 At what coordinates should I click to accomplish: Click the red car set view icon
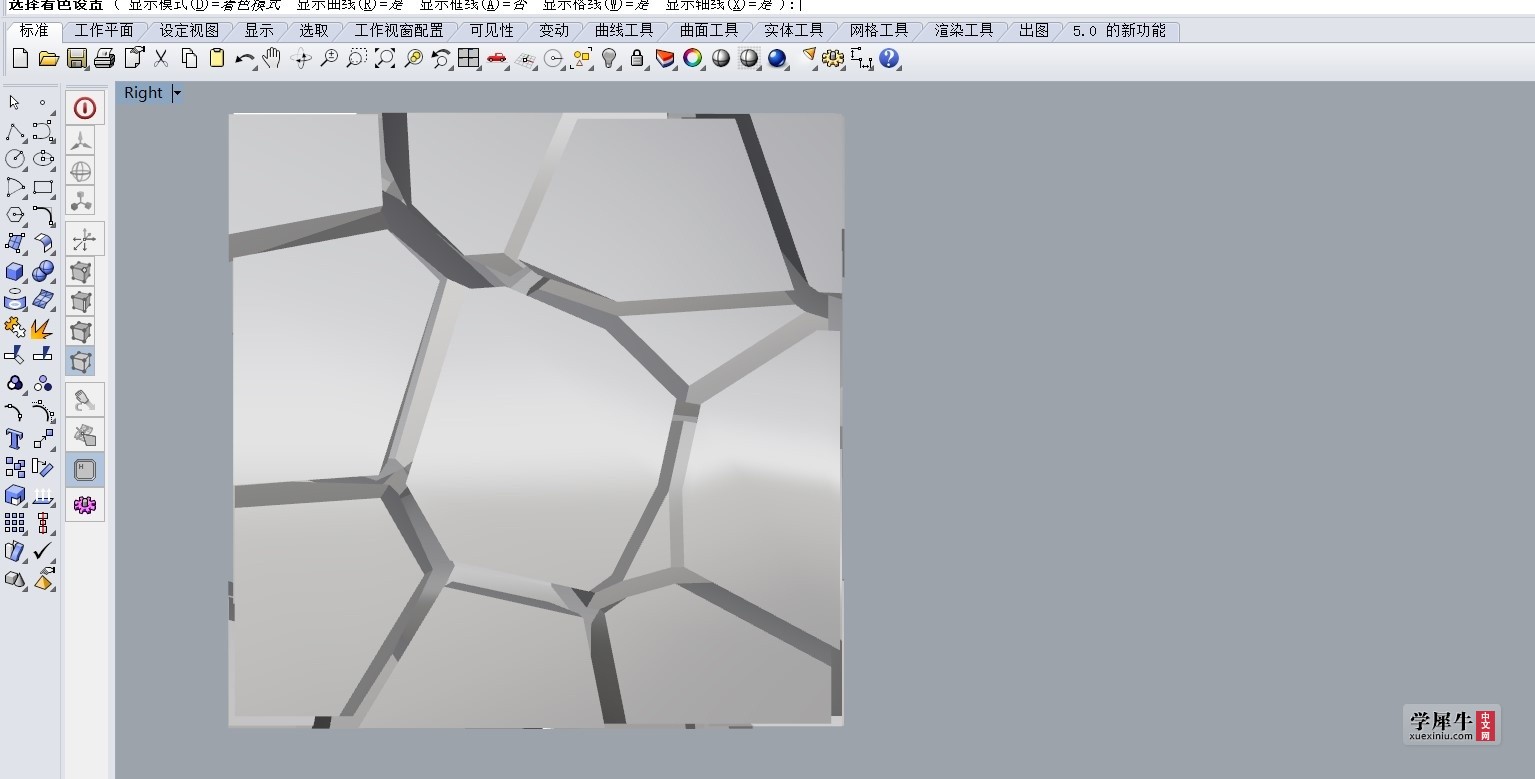pyautogui.click(x=497, y=59)
